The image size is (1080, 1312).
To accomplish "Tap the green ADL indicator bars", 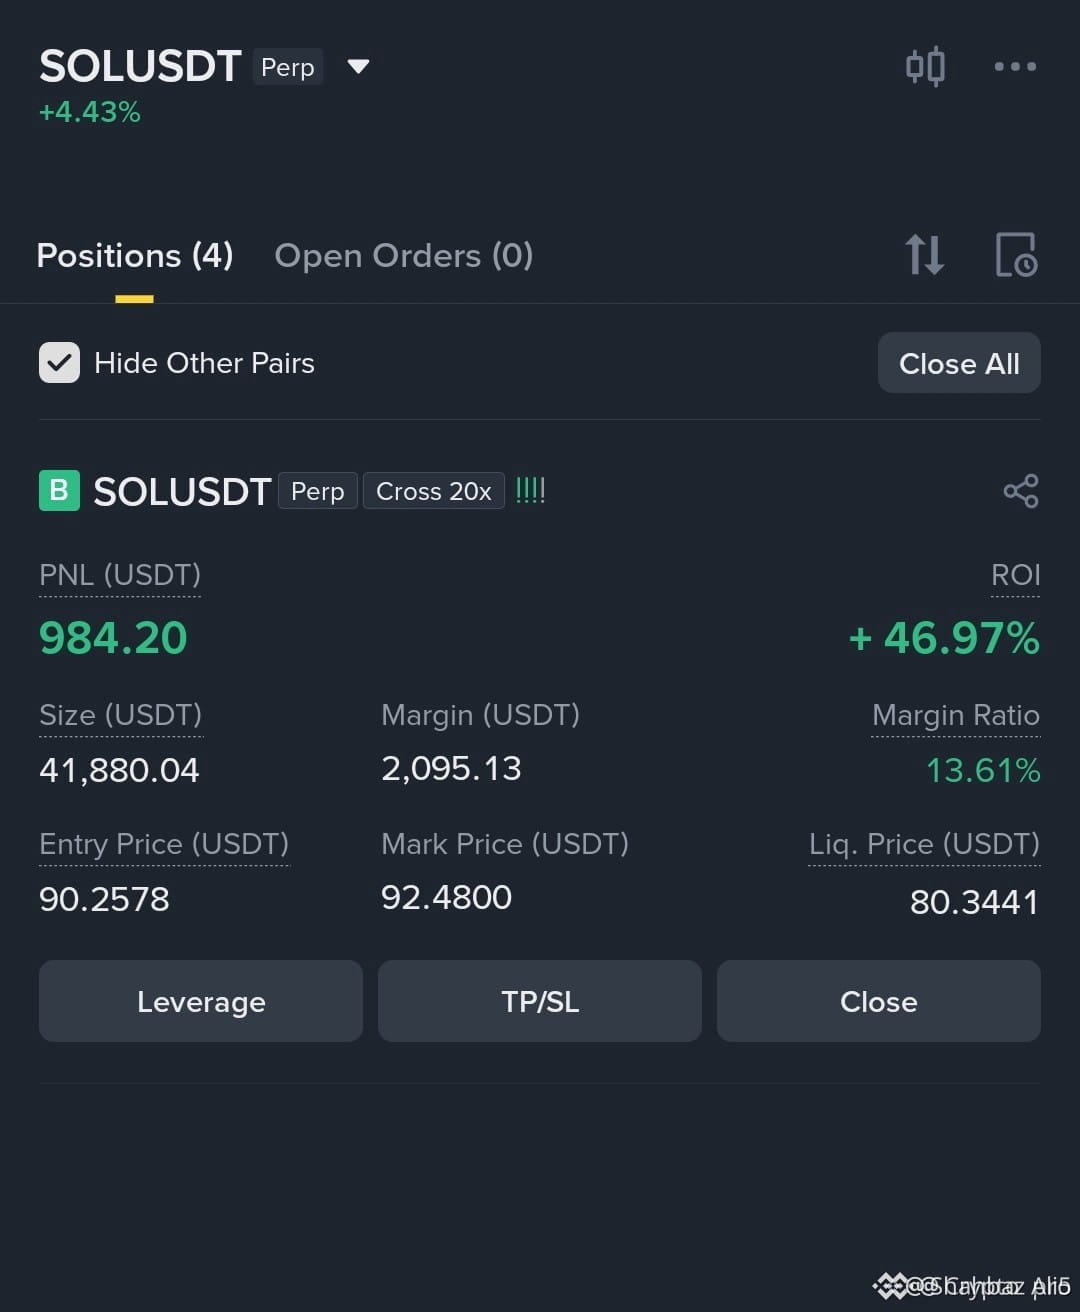I will 530,491.
